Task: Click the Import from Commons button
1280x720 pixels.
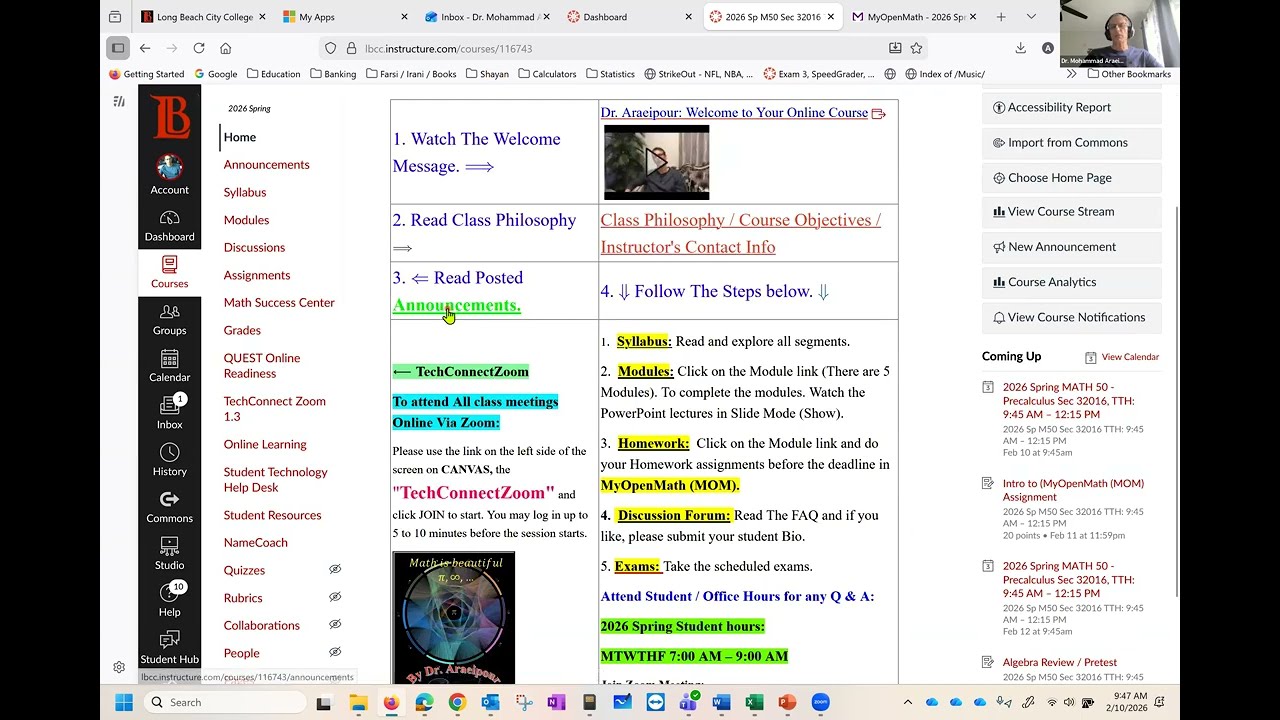Action: tap(1071, 143)
